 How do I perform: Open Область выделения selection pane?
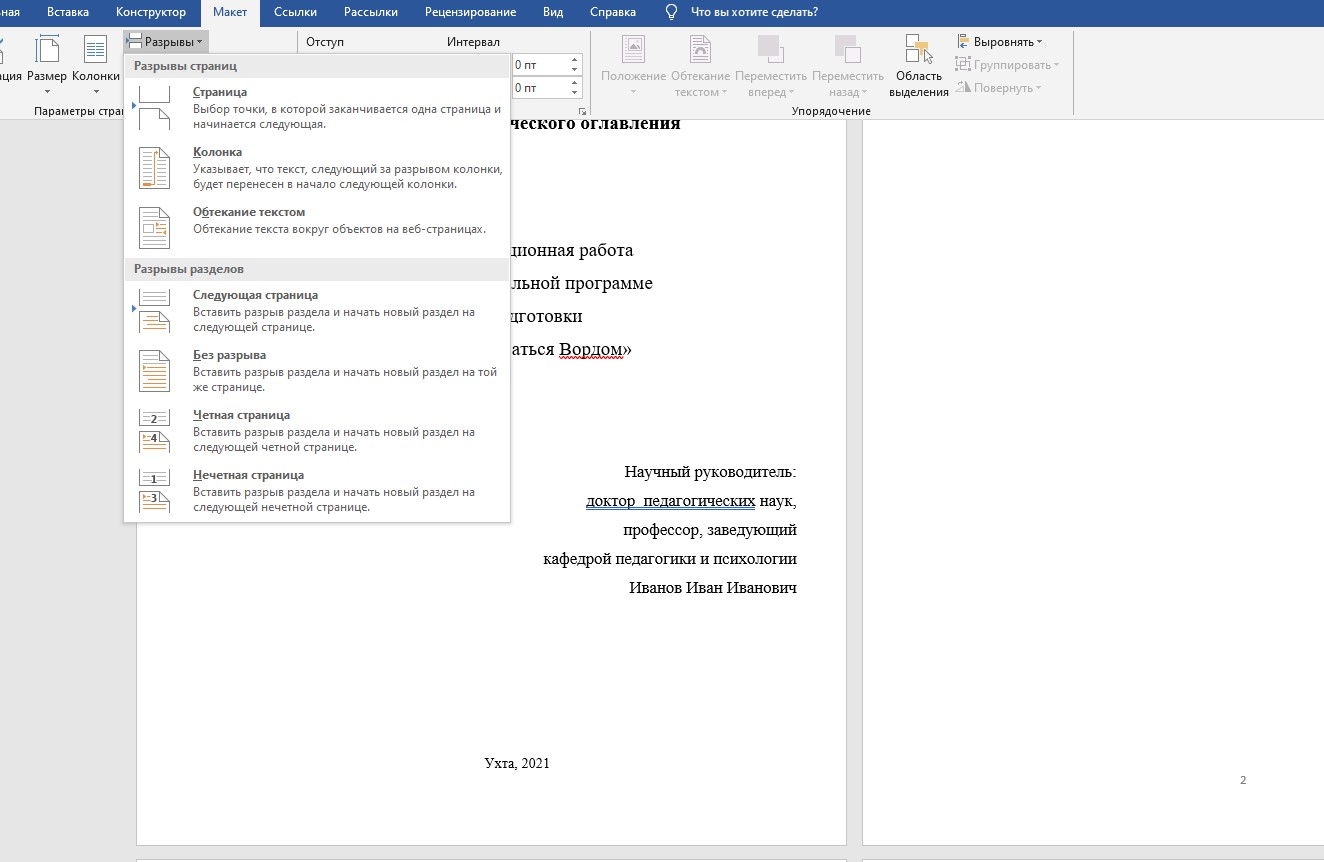pyautogui.click(x=918, y=66)
